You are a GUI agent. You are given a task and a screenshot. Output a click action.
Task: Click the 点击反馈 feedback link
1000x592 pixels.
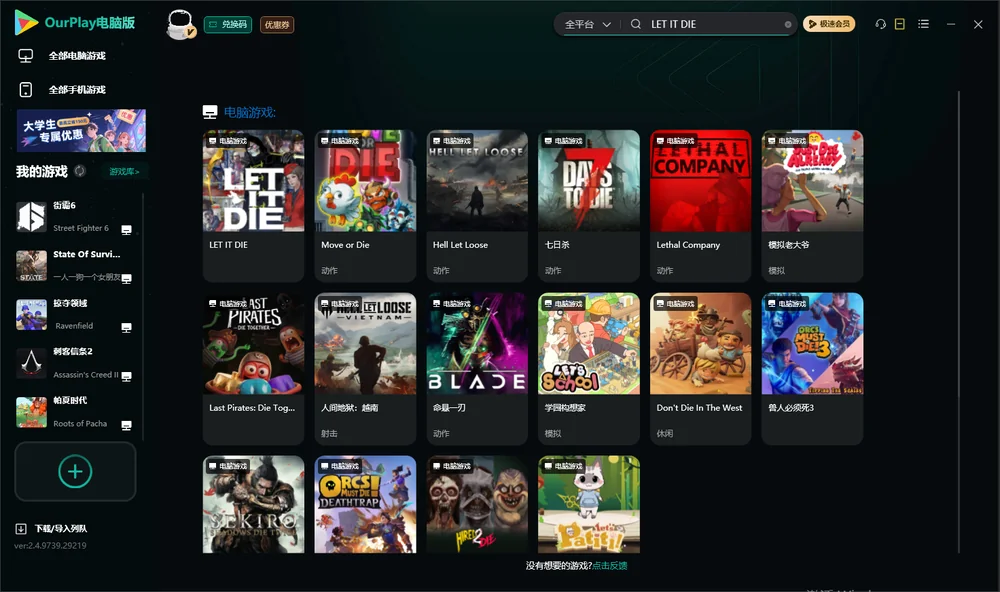(x=610, y=565)
